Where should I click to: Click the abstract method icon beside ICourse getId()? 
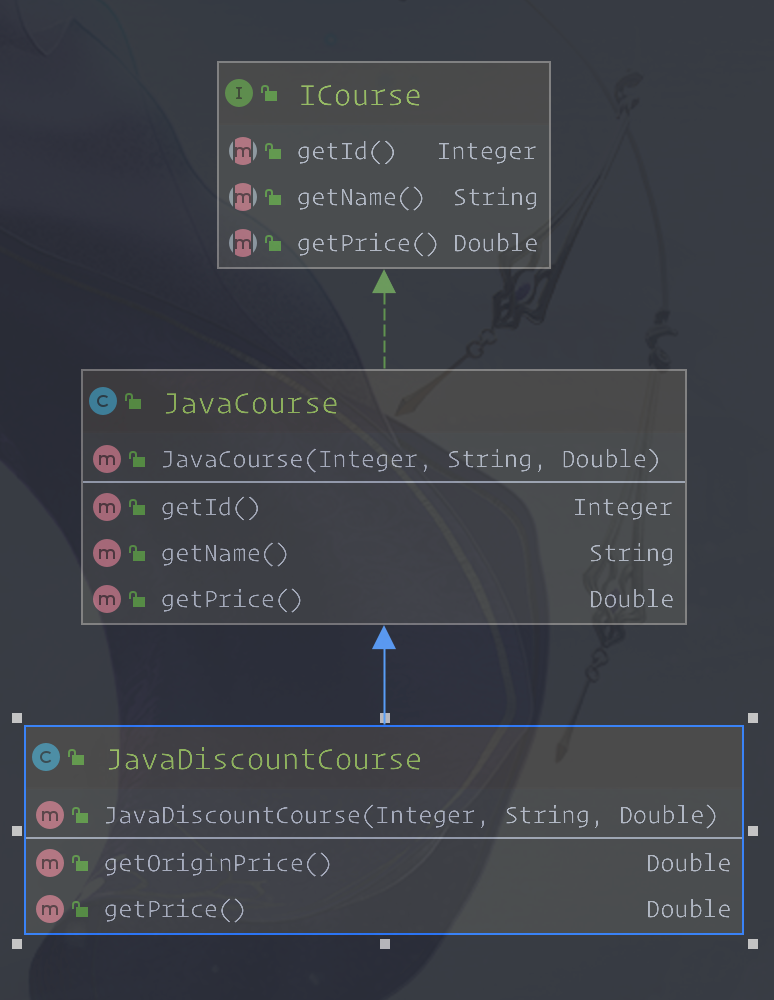[242, 152]
